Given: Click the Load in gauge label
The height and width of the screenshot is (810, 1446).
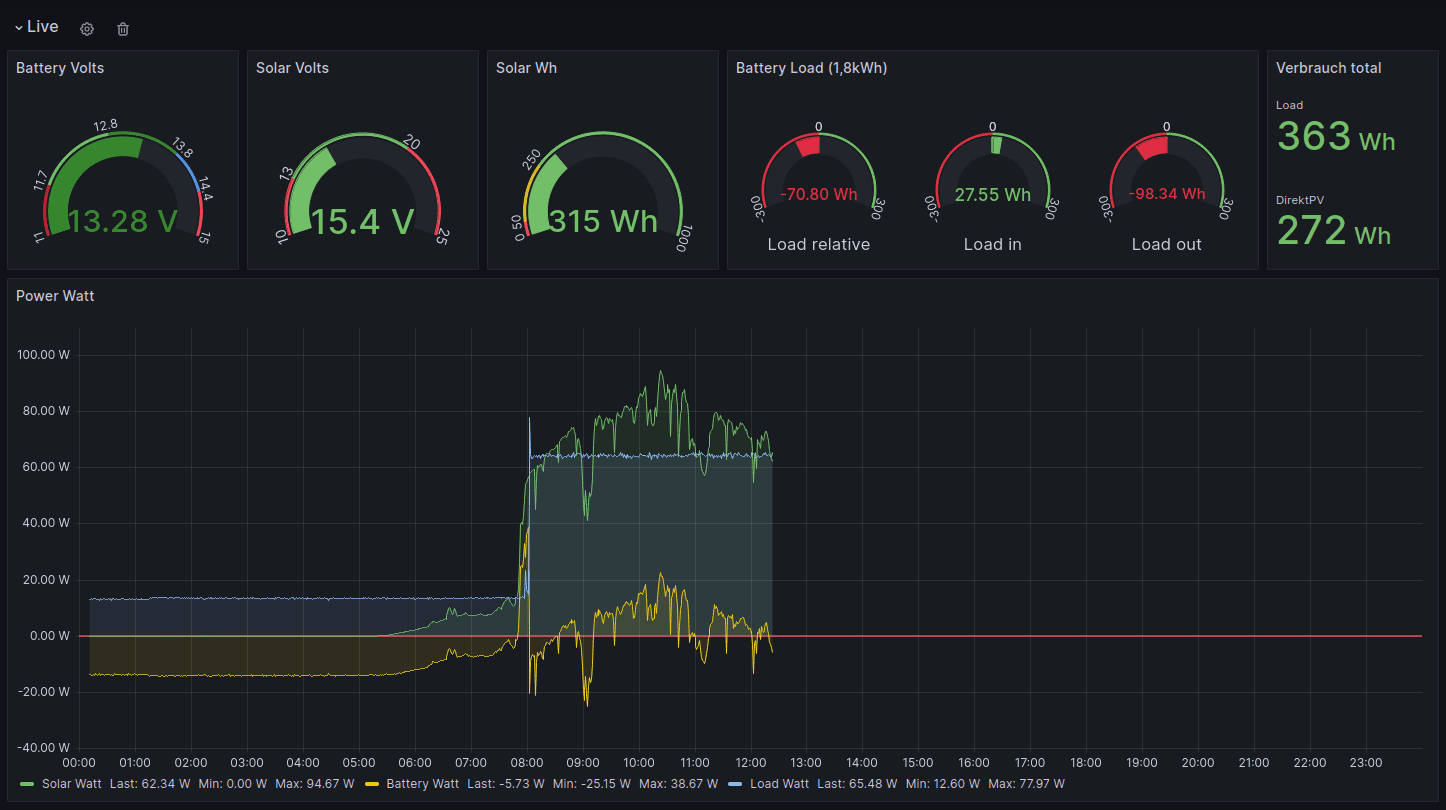Looking at the screenshot, I should [x=993, y=244].
